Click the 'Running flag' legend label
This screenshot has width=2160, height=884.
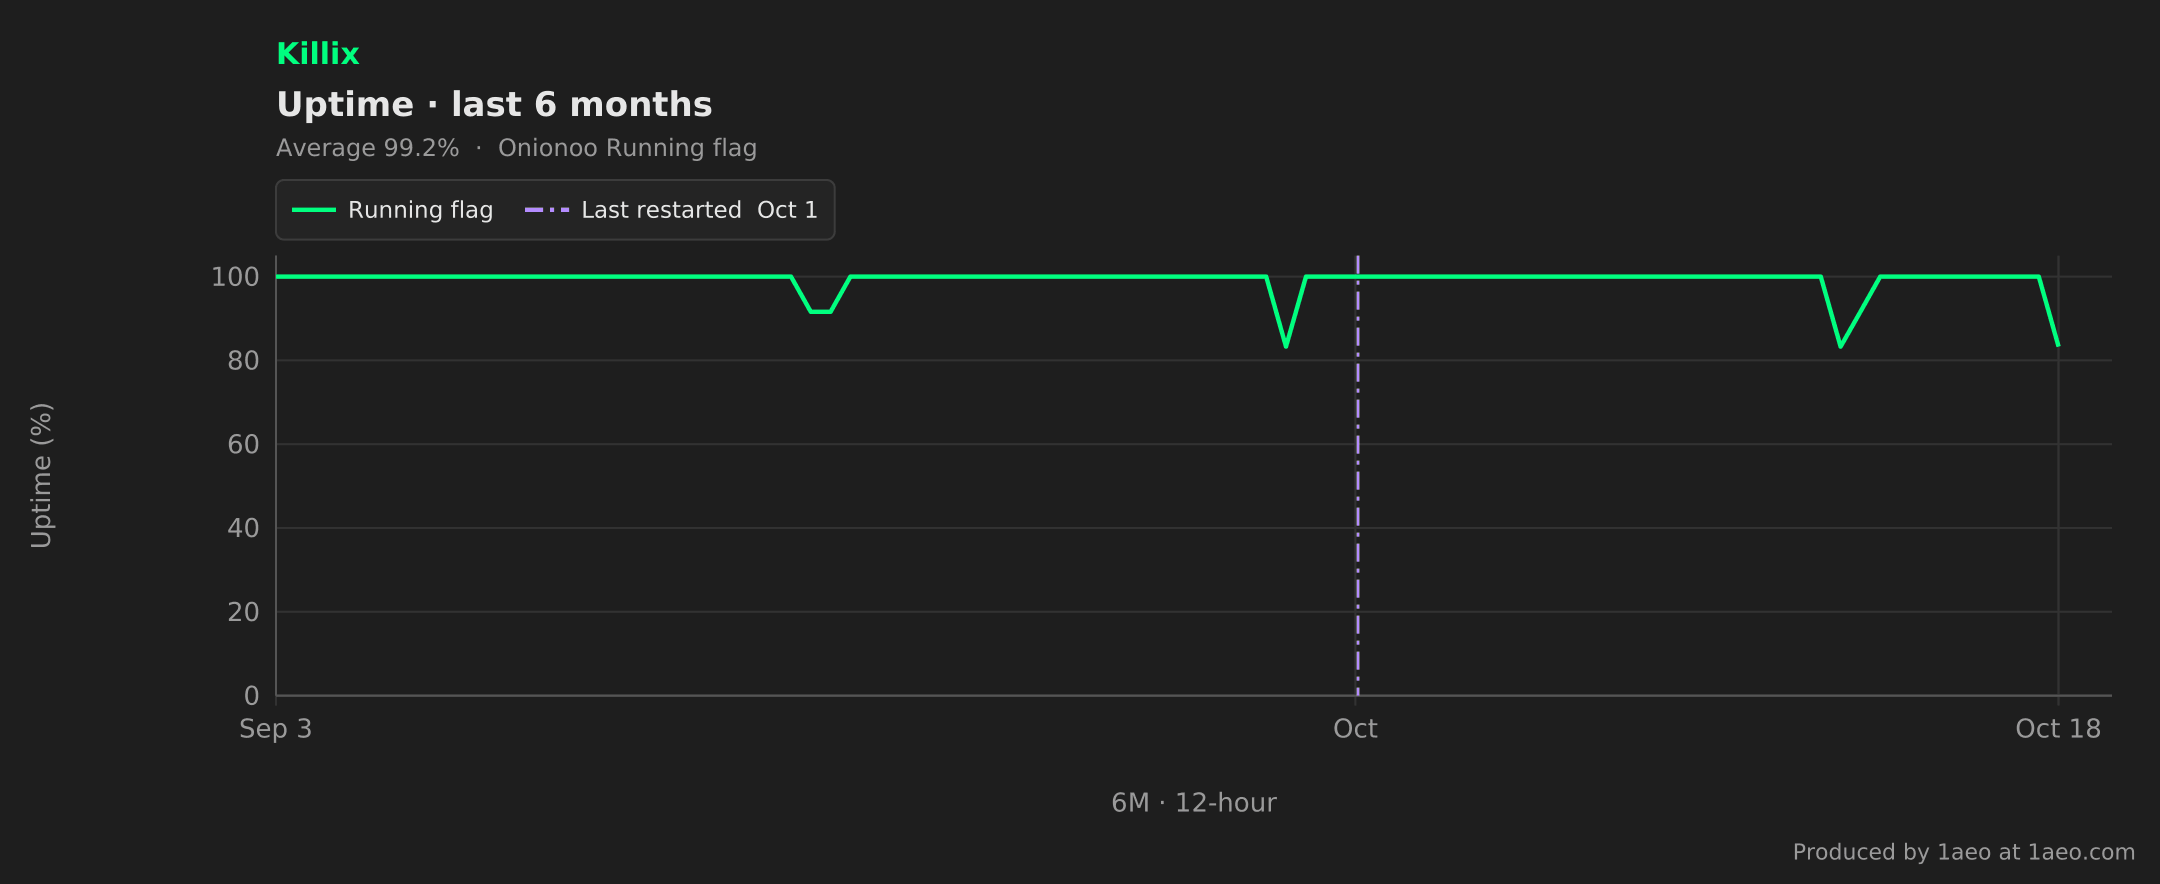click(420, 210)
